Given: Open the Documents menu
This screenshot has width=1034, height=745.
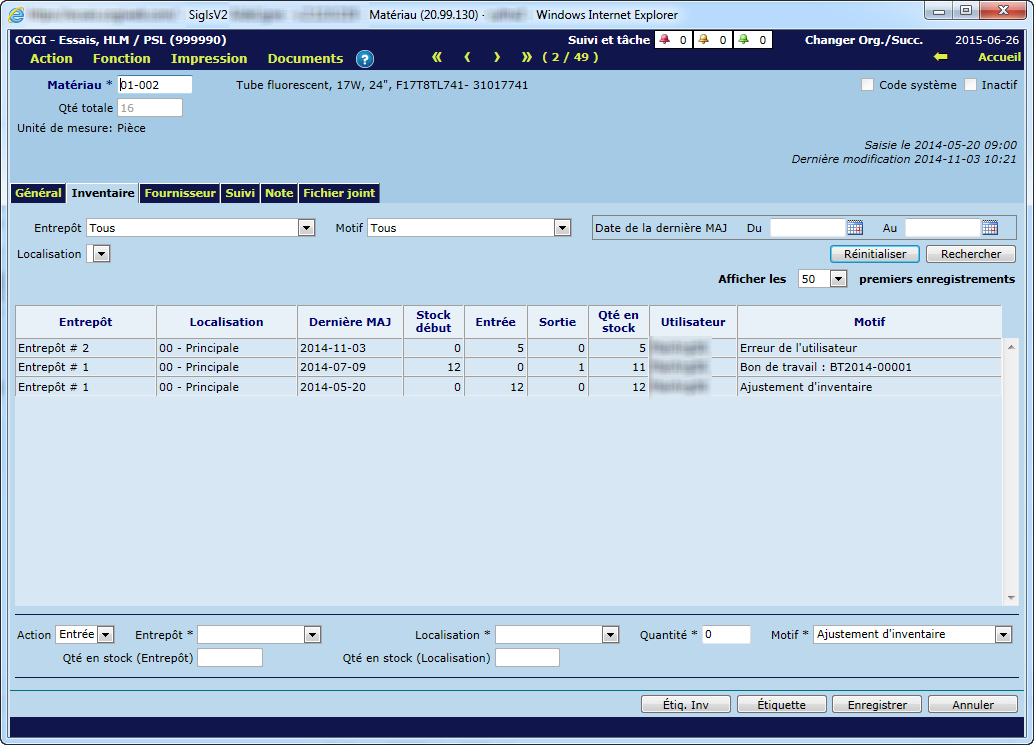Looking at the screenshot, I should click(x=305, y=59).
